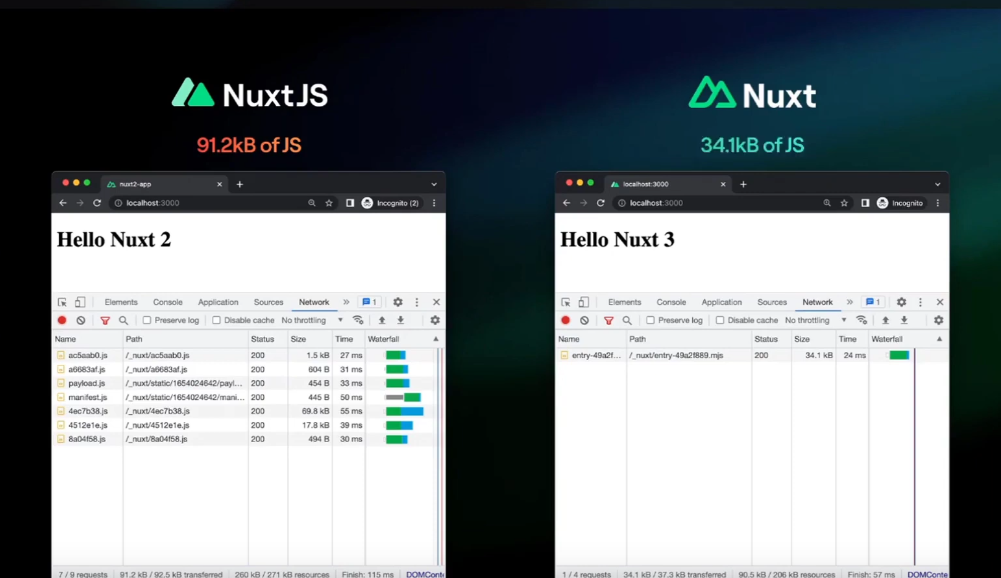Open network conditions icon in Nuxt 3 DevTools
This screenshot has height=578, width=1001.
click(862, 320)
